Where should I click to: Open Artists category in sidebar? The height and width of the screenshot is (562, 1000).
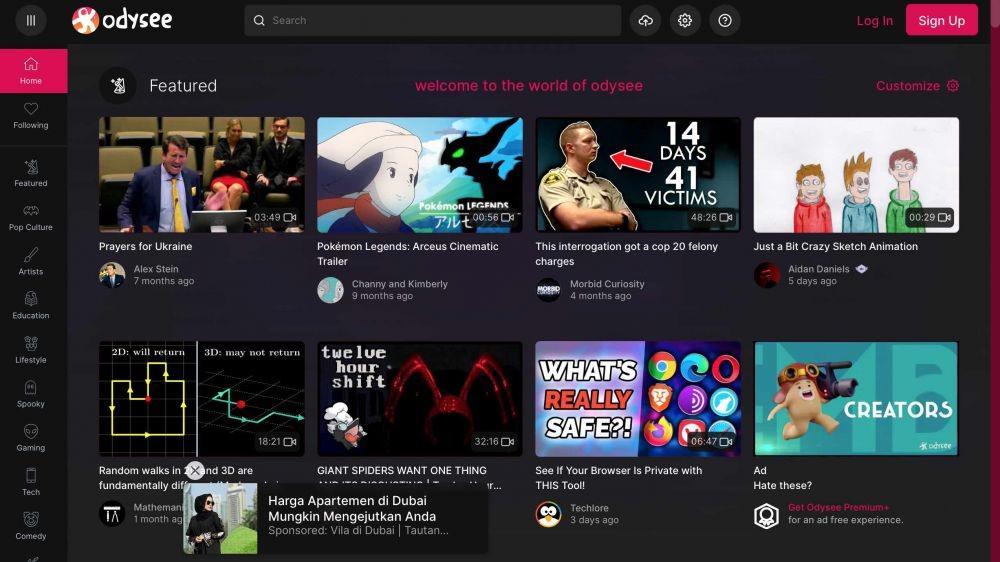[x=31, y=262]
